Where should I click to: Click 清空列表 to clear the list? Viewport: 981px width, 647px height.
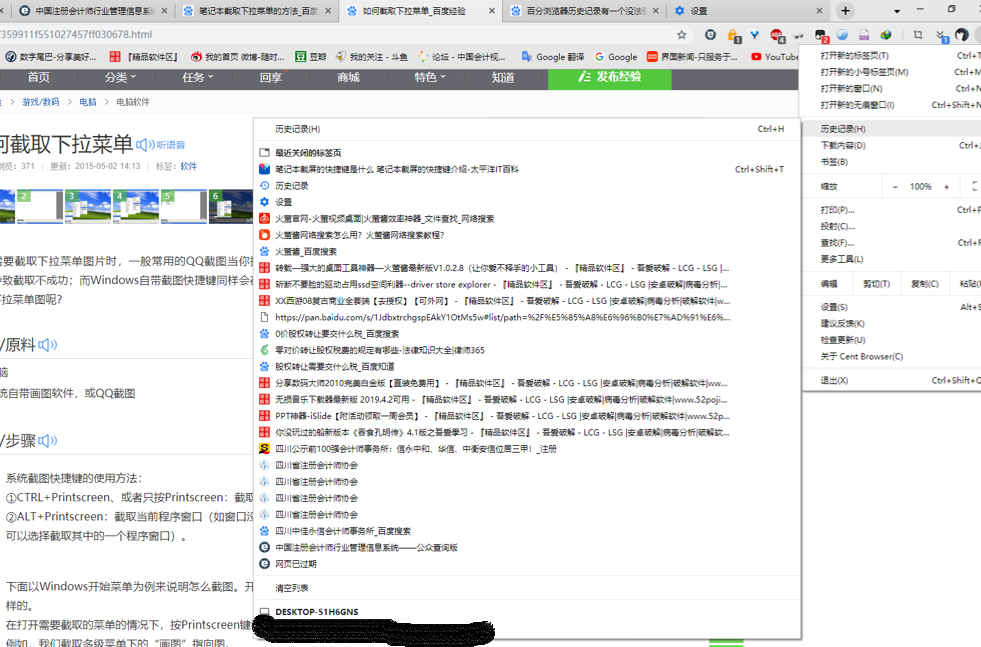[527, 588]
